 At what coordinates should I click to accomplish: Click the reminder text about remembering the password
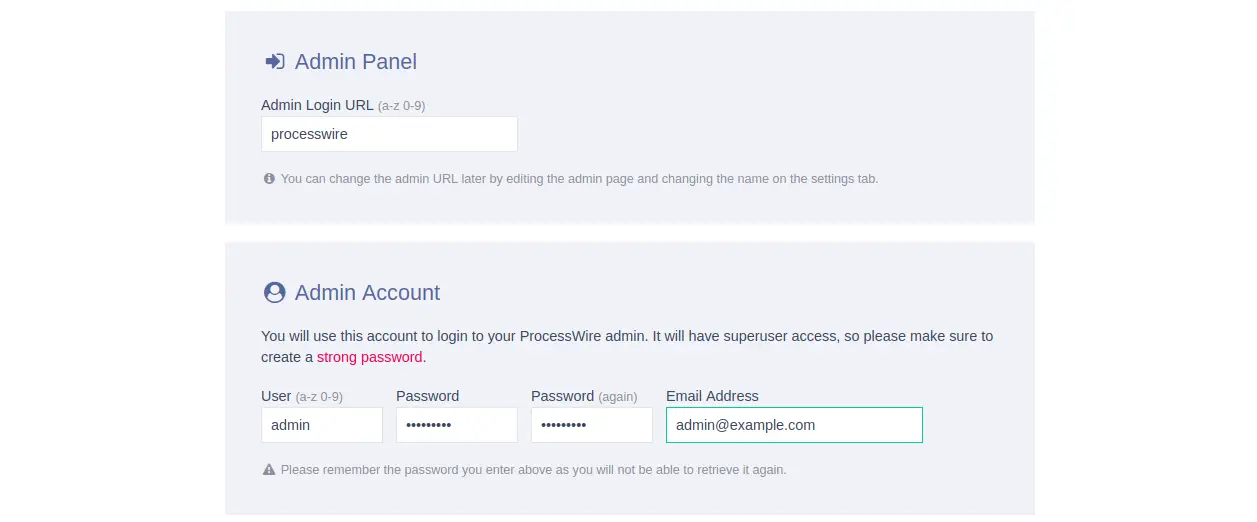533,469
